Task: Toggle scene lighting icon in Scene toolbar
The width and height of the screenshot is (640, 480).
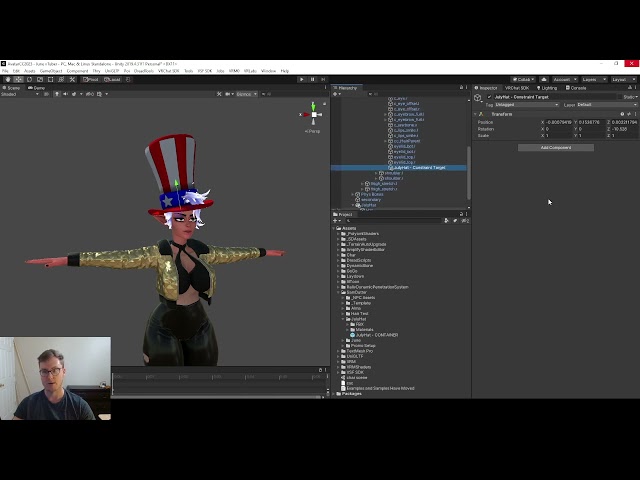Action: [57, 94]
